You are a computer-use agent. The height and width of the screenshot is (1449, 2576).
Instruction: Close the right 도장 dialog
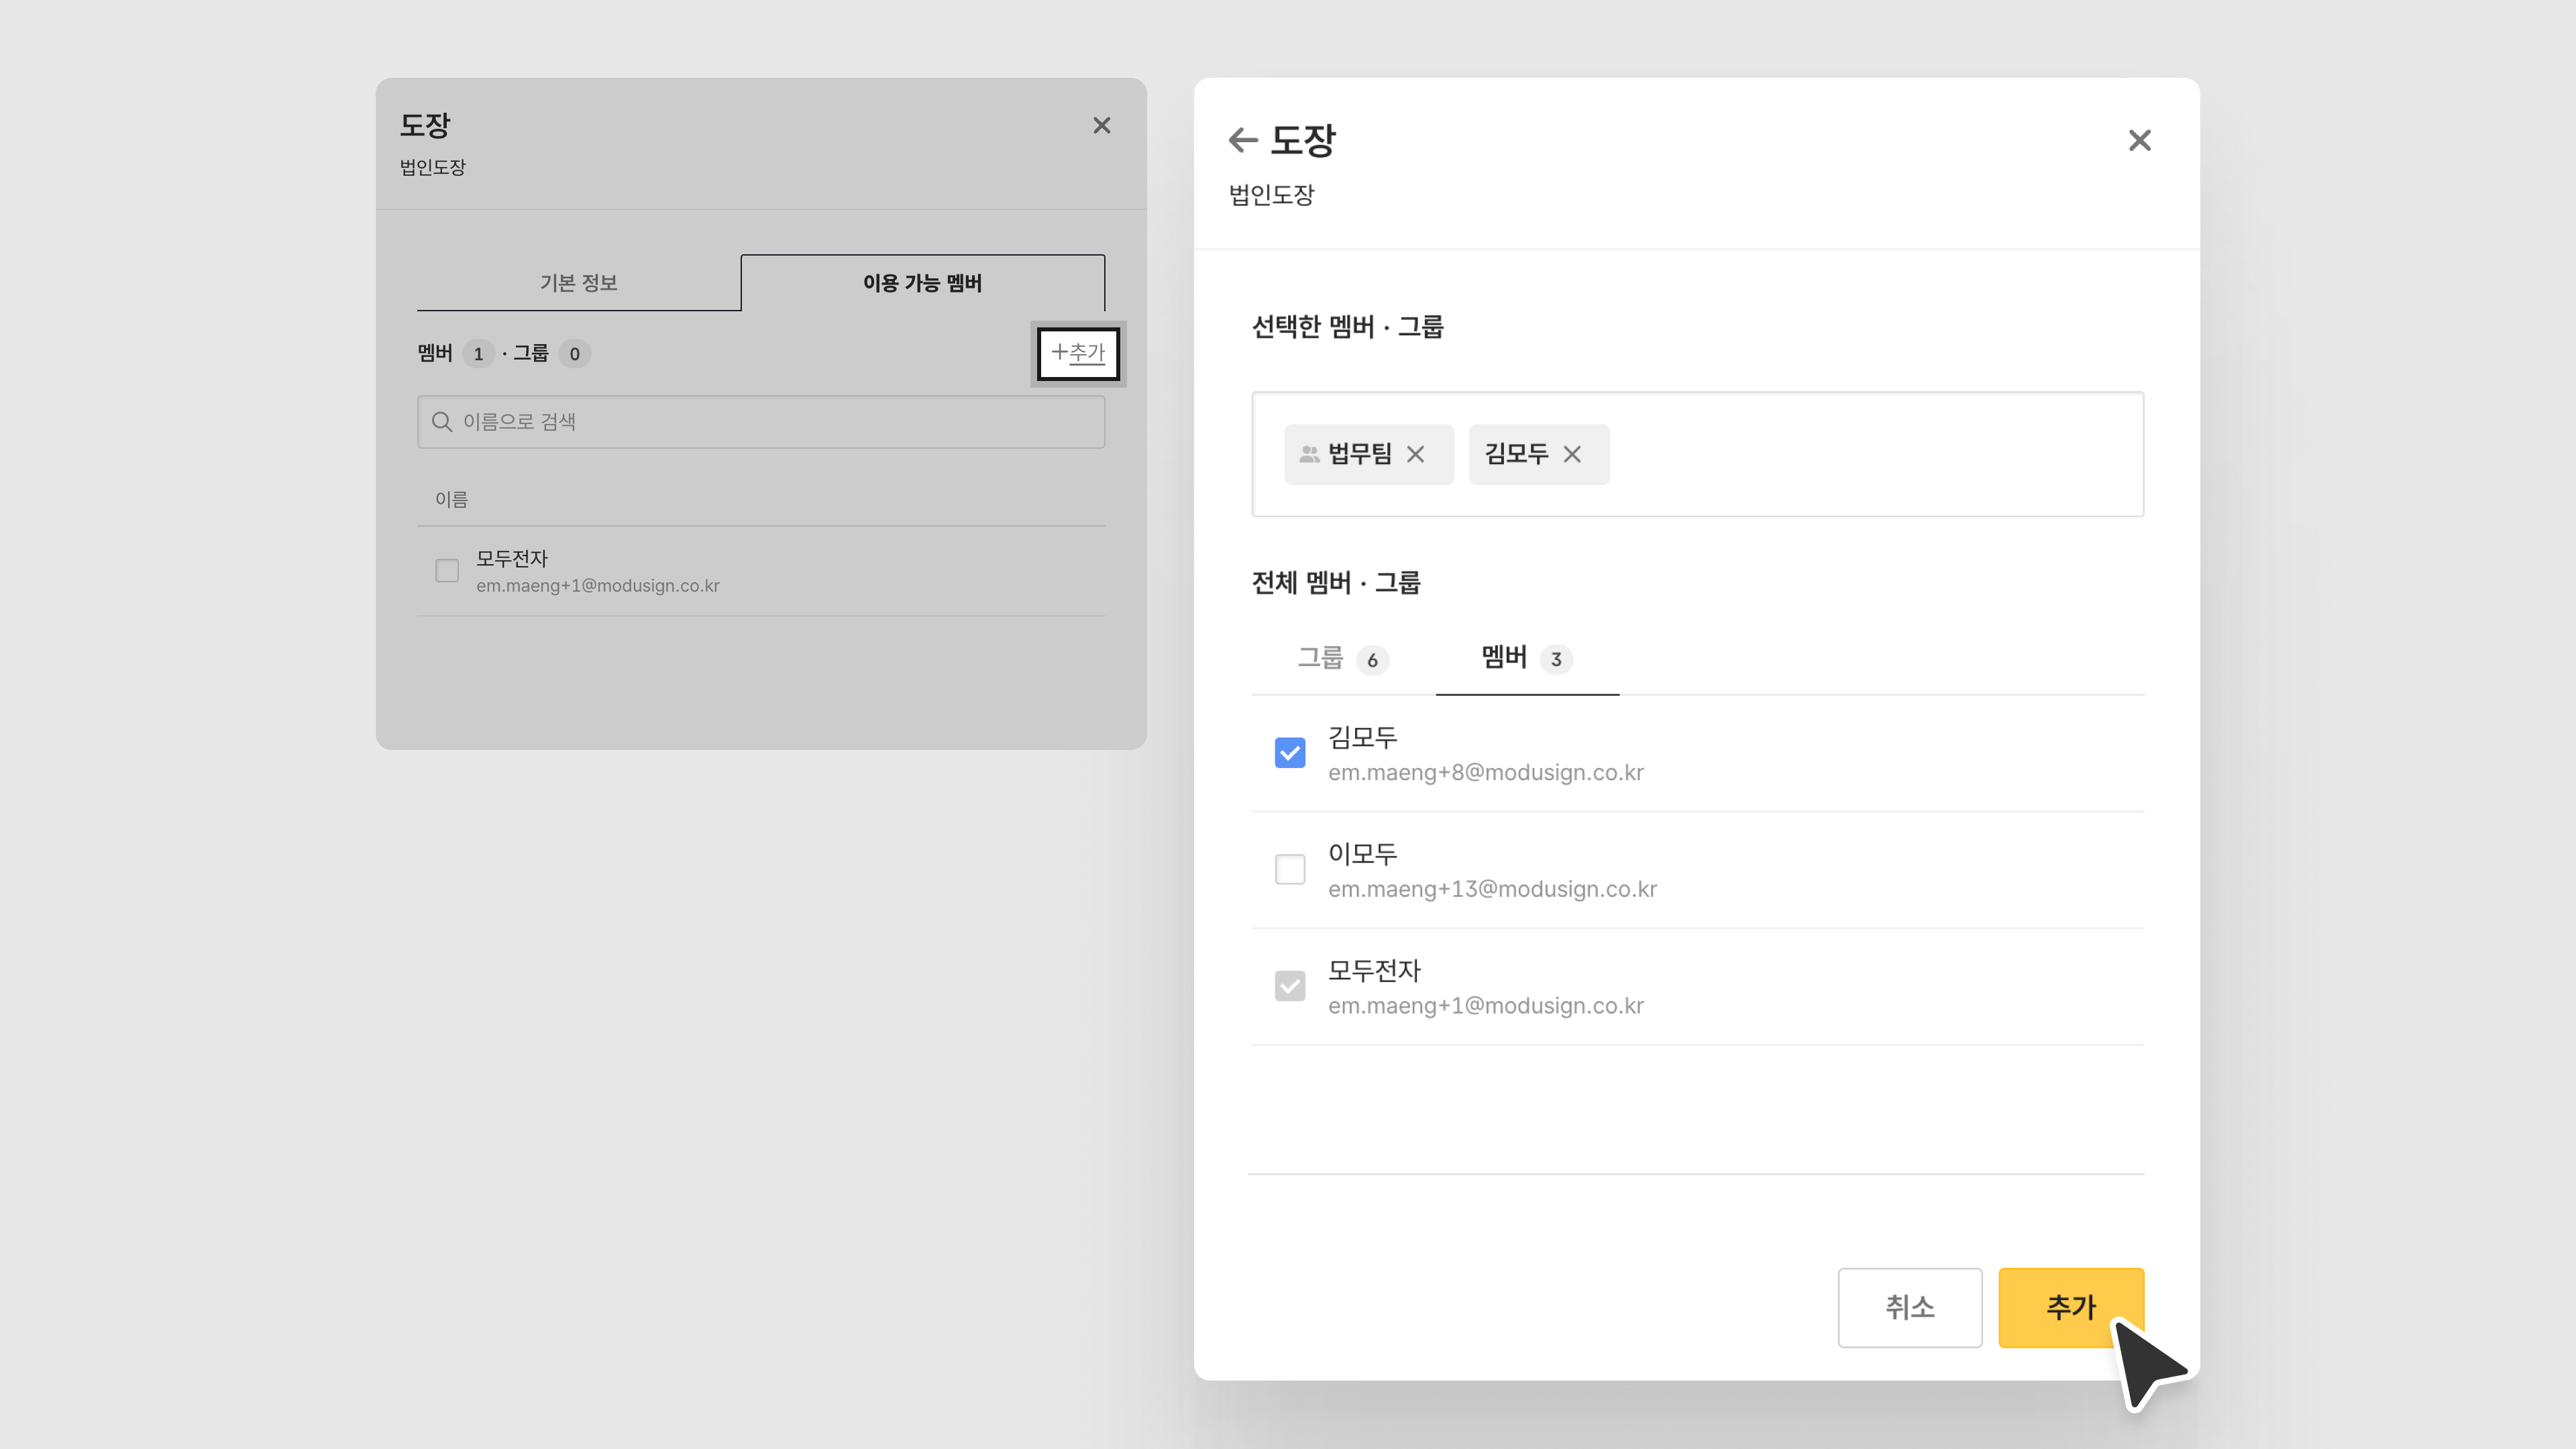click(2139, 140)
